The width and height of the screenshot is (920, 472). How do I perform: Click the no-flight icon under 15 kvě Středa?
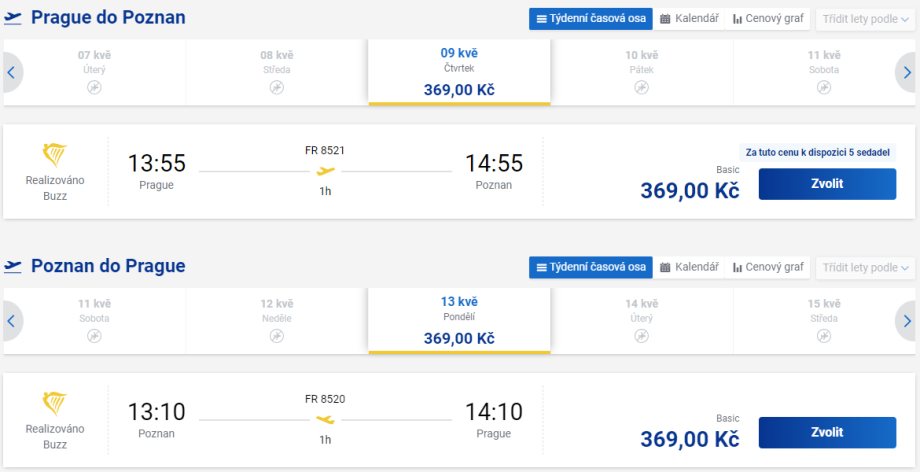tap(824, 336)
